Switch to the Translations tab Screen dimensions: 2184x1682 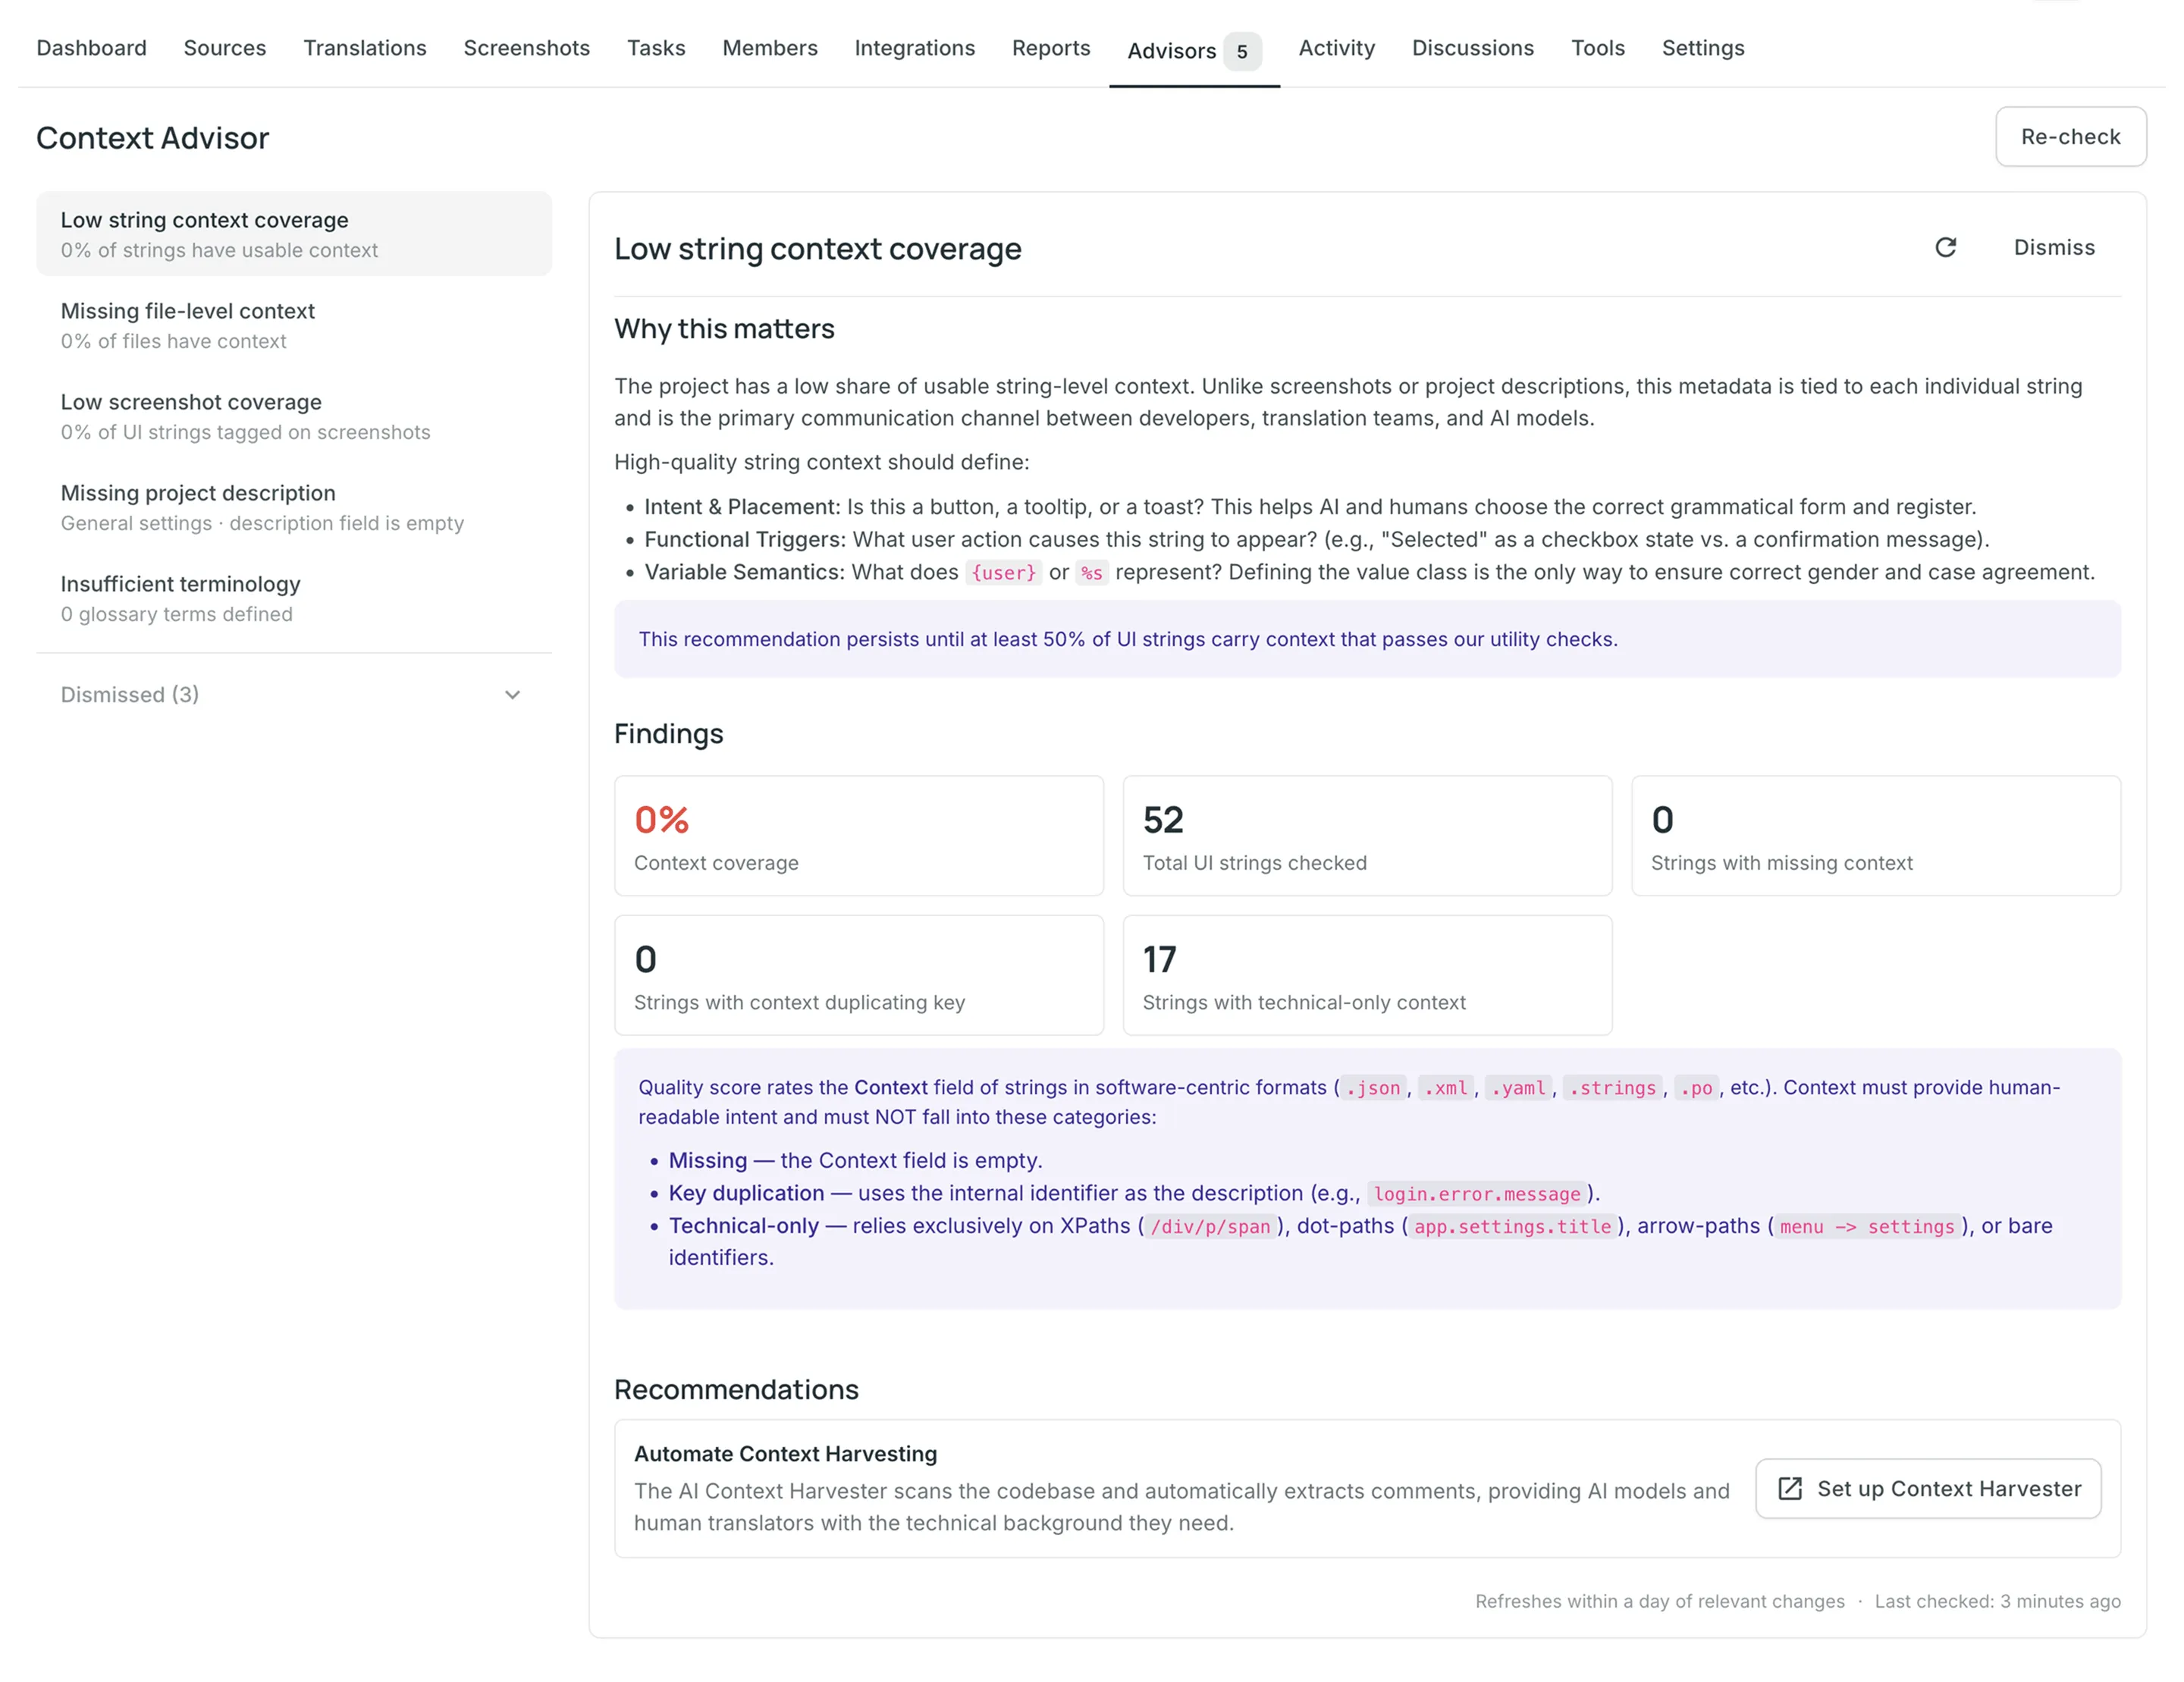365,48
